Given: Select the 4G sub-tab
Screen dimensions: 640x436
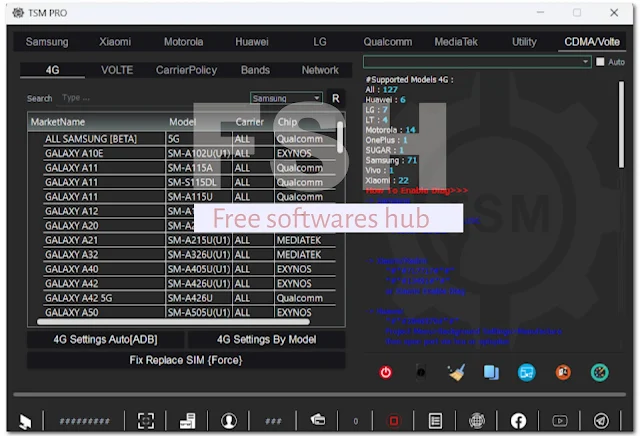Looking at the screenshot, I should (52, 70).
